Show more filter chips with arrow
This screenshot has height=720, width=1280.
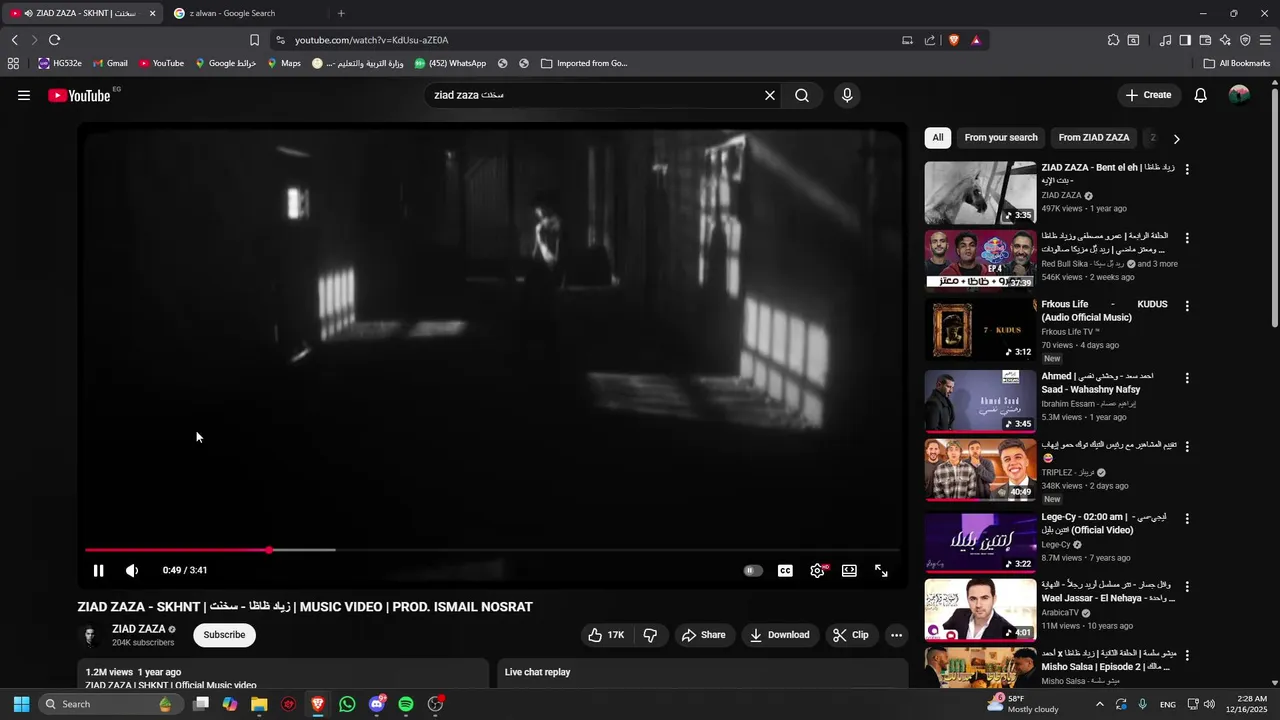click(1176, 139)
